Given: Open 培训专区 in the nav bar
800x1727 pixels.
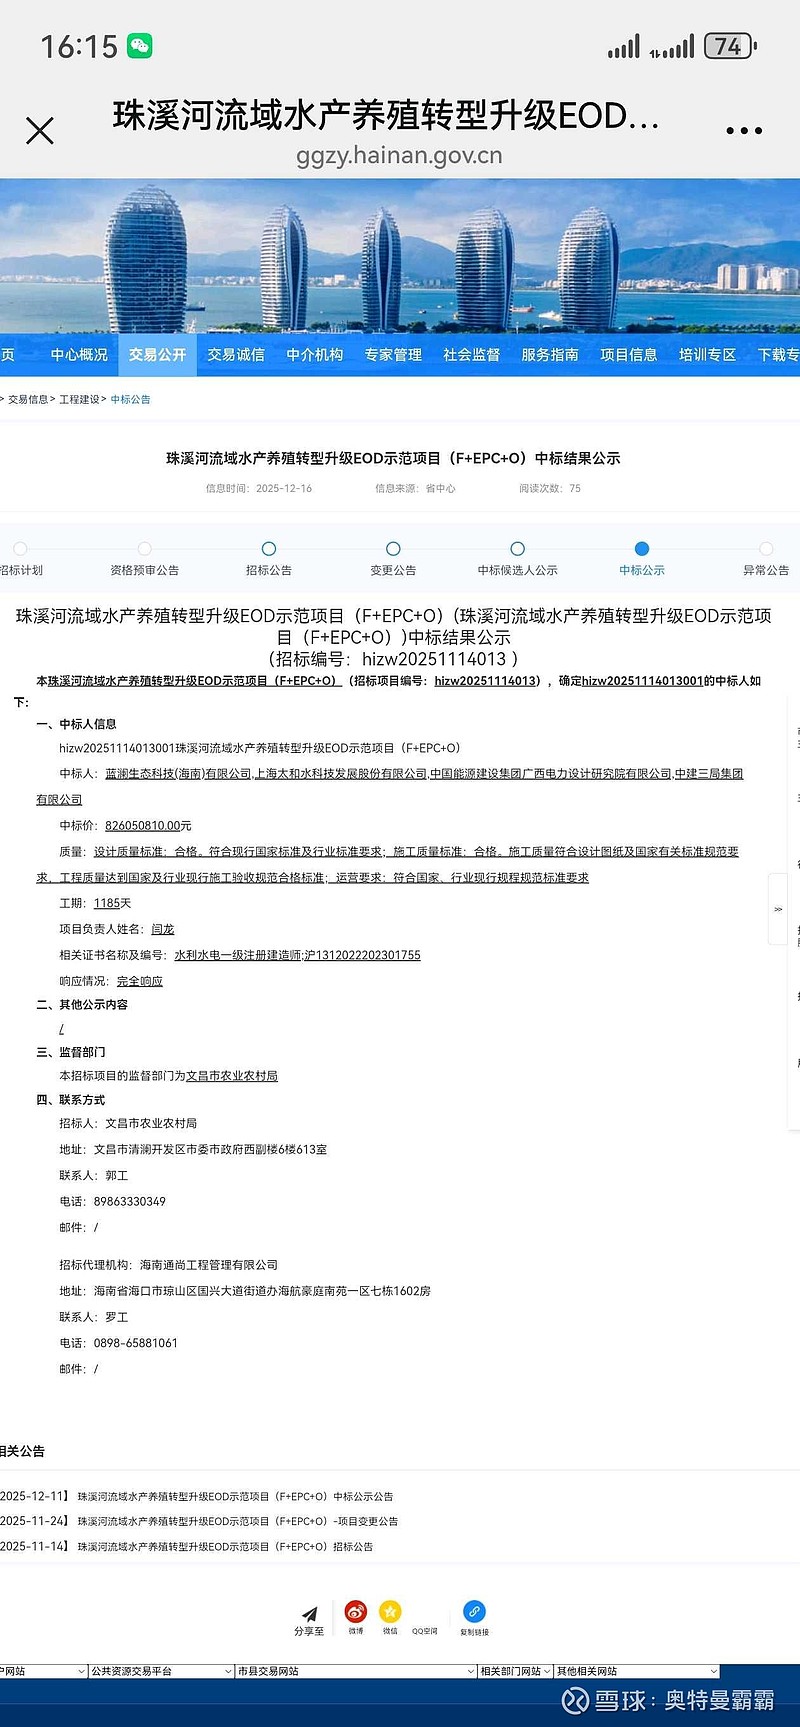Looking at the screenshot, I should point(707,355).
